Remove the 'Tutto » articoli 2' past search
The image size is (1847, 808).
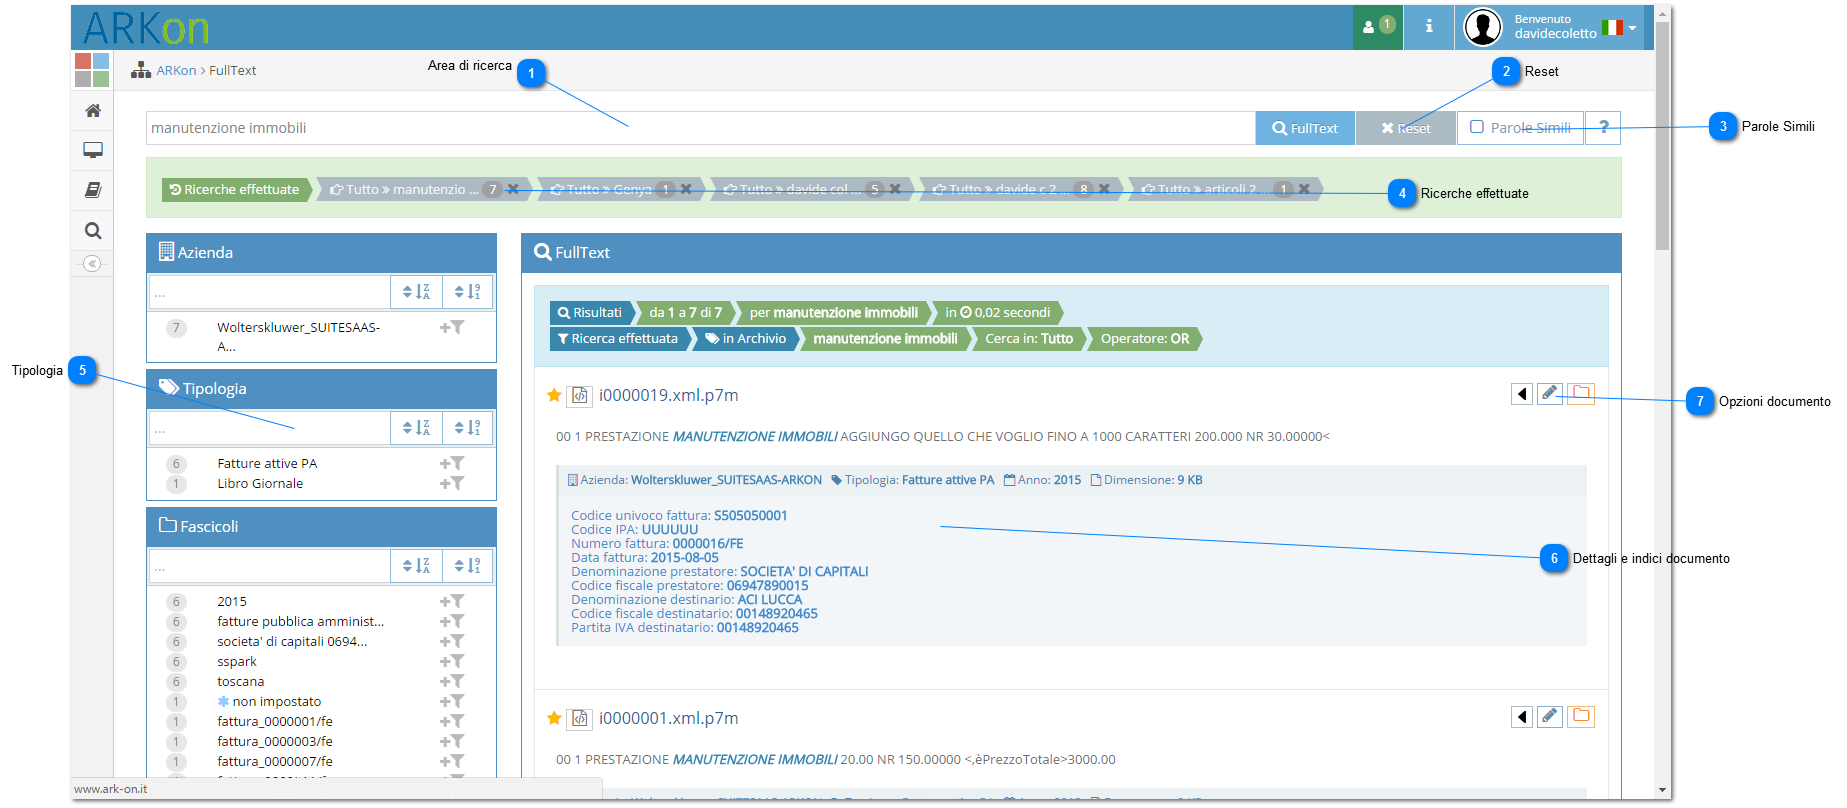coord(1304,189)
